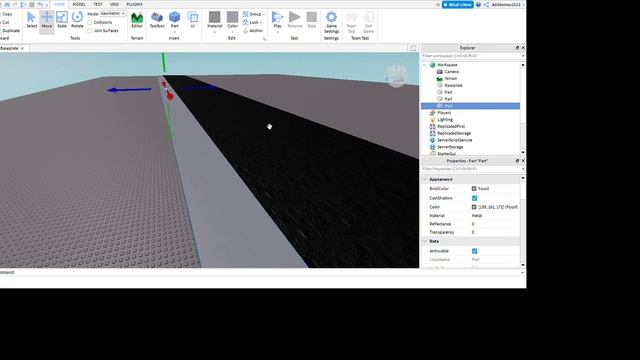Open the TEST ribbon tab

click(x=98, y=4)
